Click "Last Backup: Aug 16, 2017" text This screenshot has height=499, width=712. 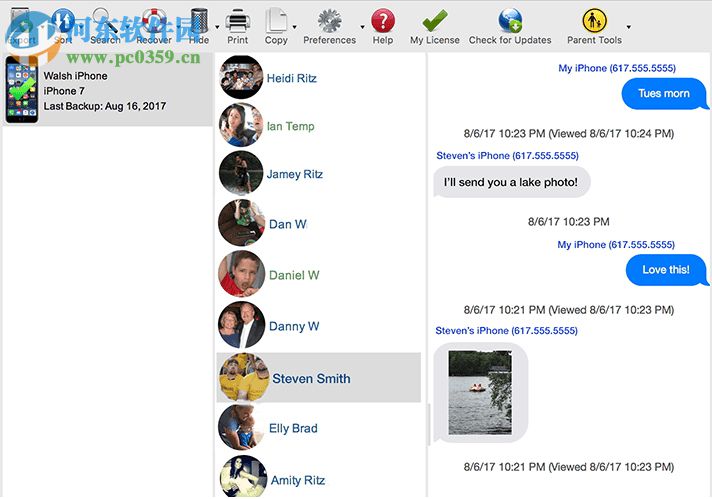coord(105,106)
